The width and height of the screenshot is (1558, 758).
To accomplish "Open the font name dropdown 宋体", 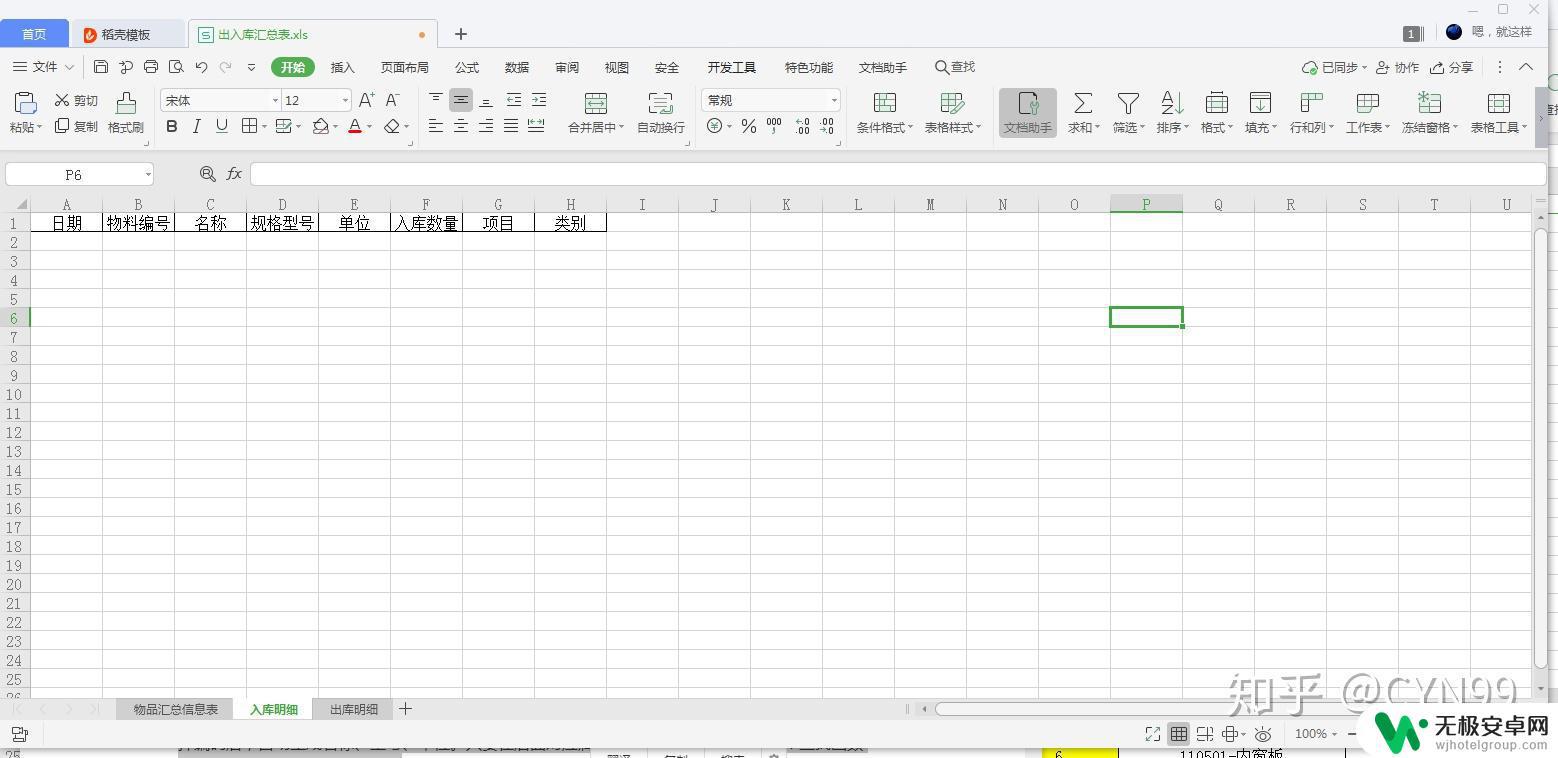I will tap(275, 100).
